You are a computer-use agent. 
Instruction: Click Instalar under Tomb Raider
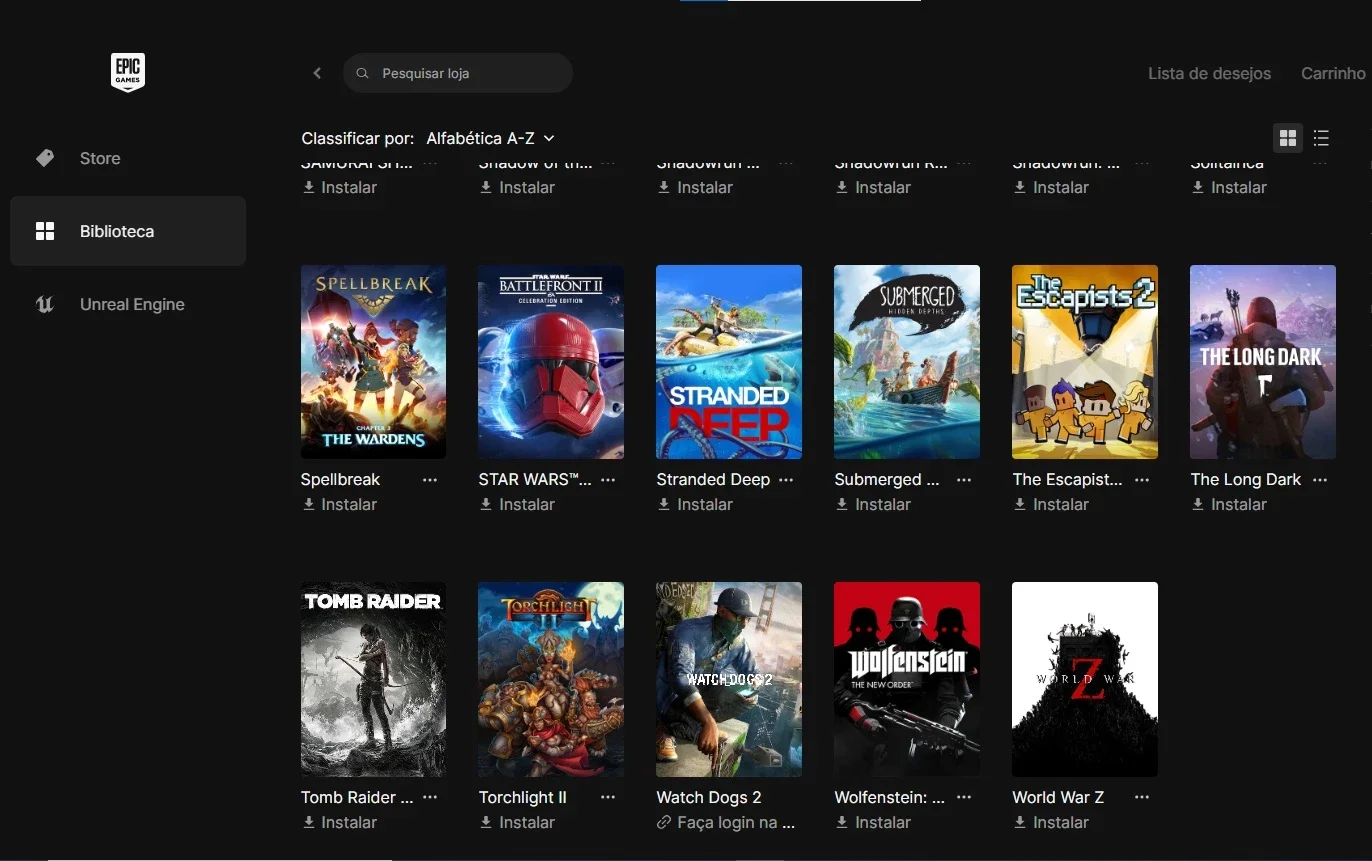click(x=340, y=822)
